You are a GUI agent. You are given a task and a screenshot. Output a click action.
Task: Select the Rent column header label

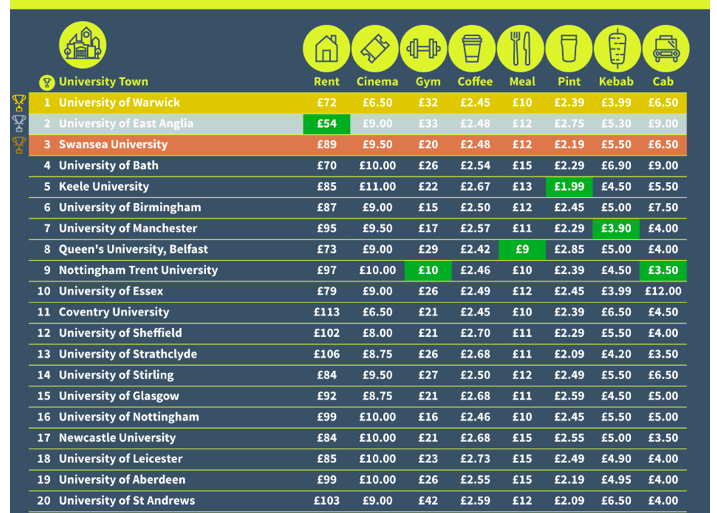327,82
